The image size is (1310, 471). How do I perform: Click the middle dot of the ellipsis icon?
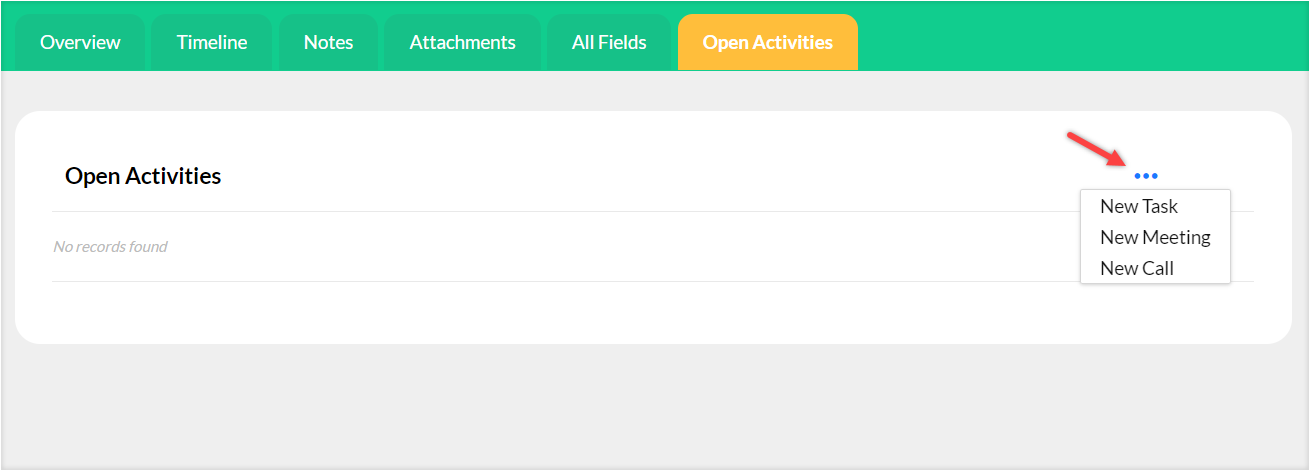[x=1146, y=176]
